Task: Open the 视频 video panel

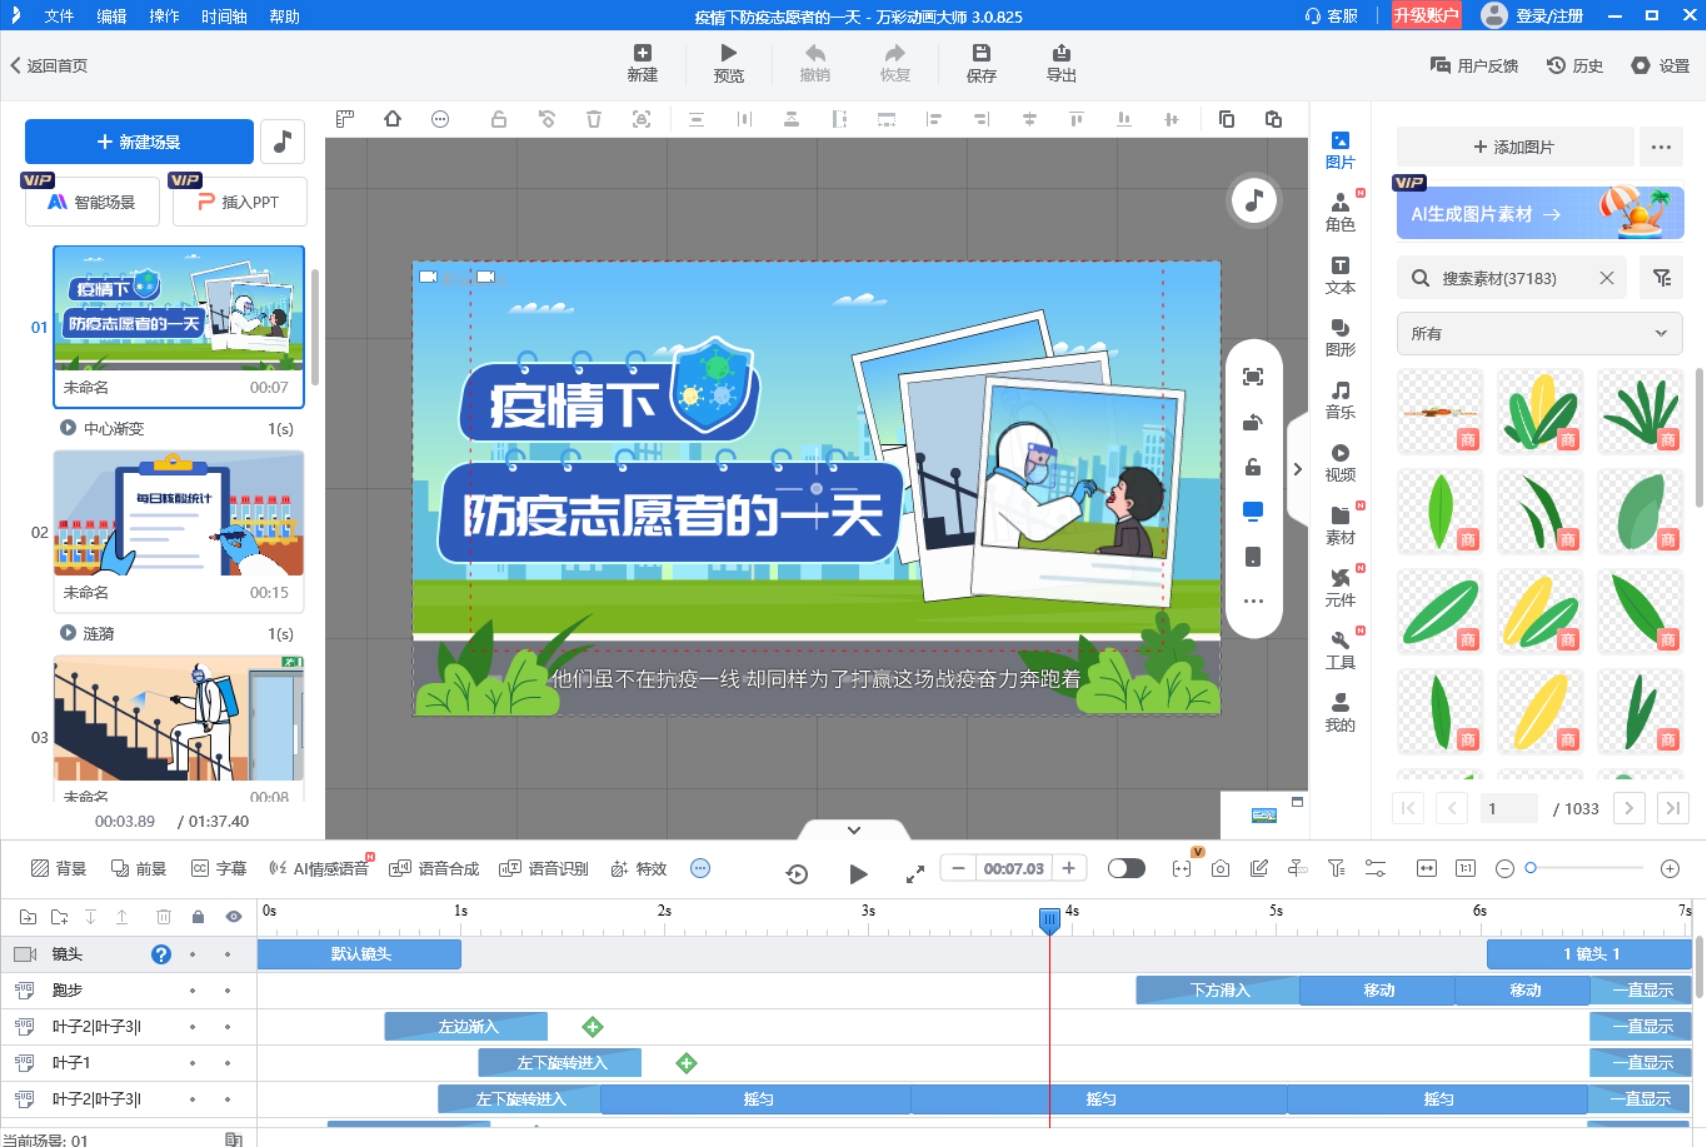Action: [x=1340, y=461]
